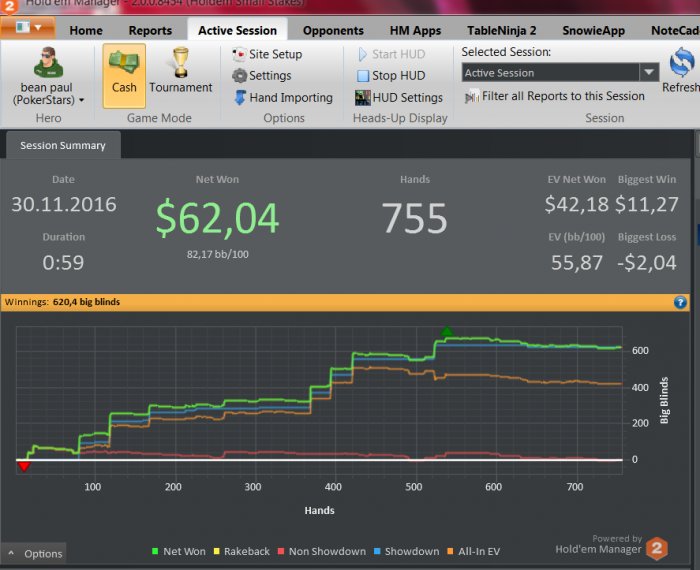The image size is (700, 570).
Task: Open Hand Importing arrow icon
Action: [x=240, y=97]
